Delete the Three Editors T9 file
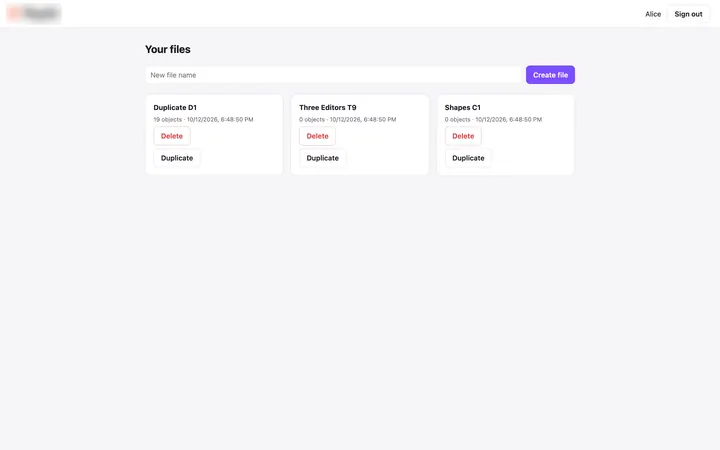Image resolution: width=720 pixels, height=450 pixels. (317, 136)
